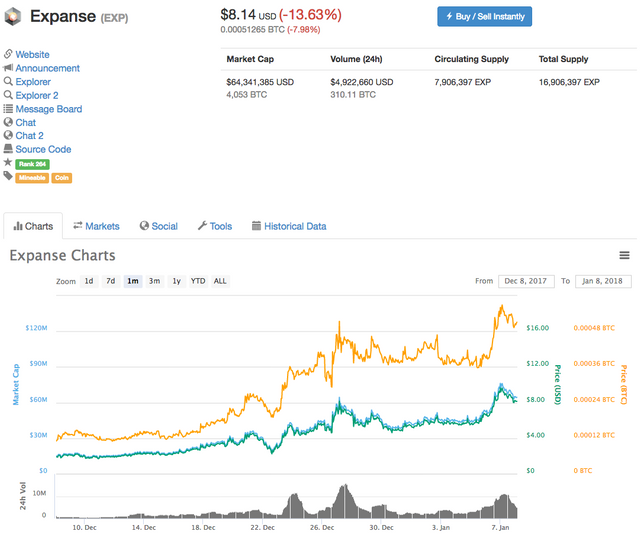This screenshot has height=535, width=640.
Task: Click the link chain icon beside Website
Action: 8,54
